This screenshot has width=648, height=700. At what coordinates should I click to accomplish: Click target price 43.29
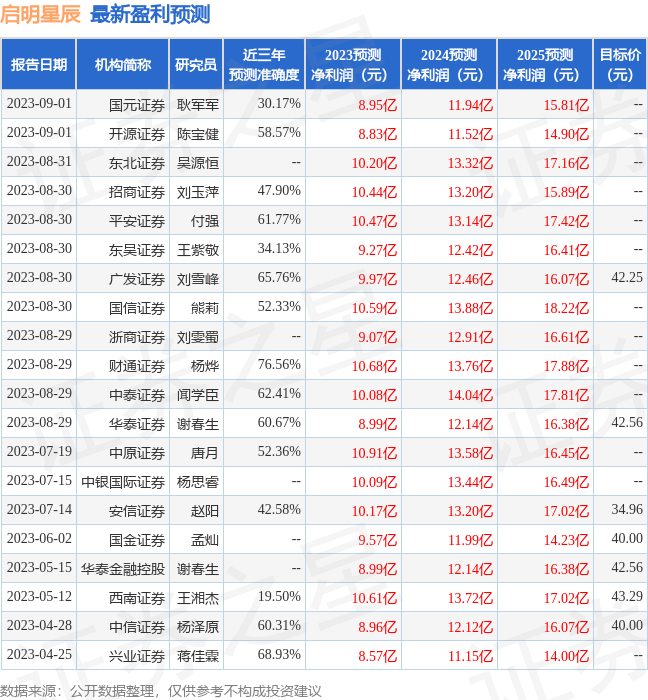627,596
